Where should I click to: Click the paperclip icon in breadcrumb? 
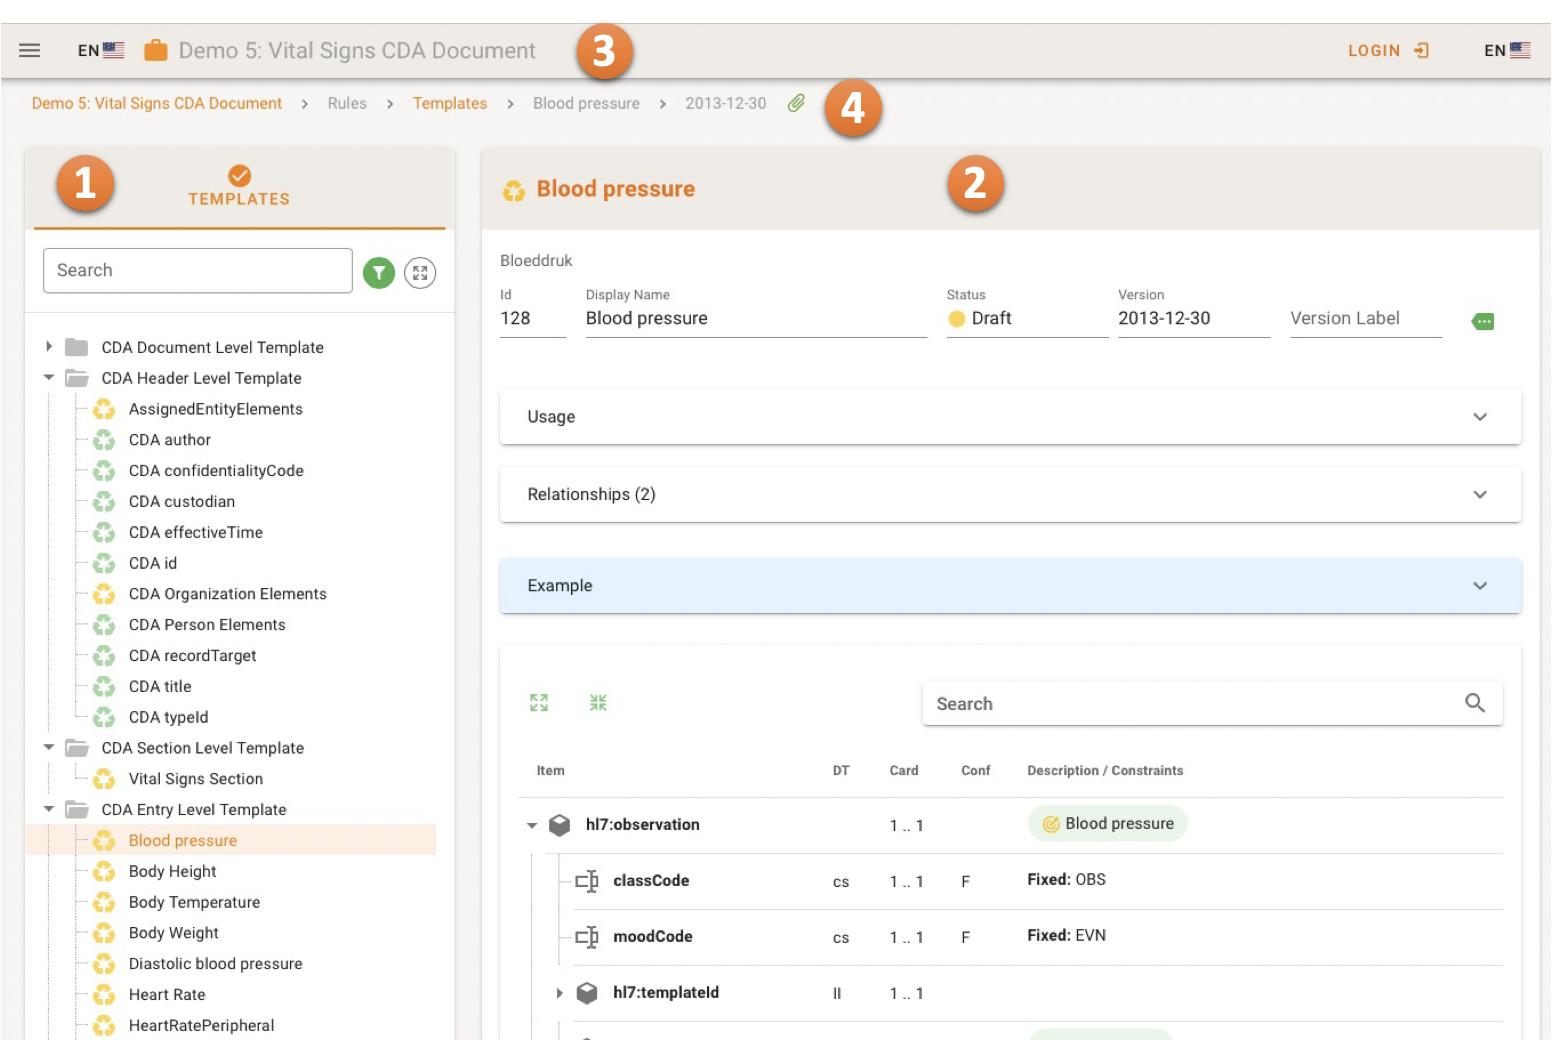pos(796,103)
